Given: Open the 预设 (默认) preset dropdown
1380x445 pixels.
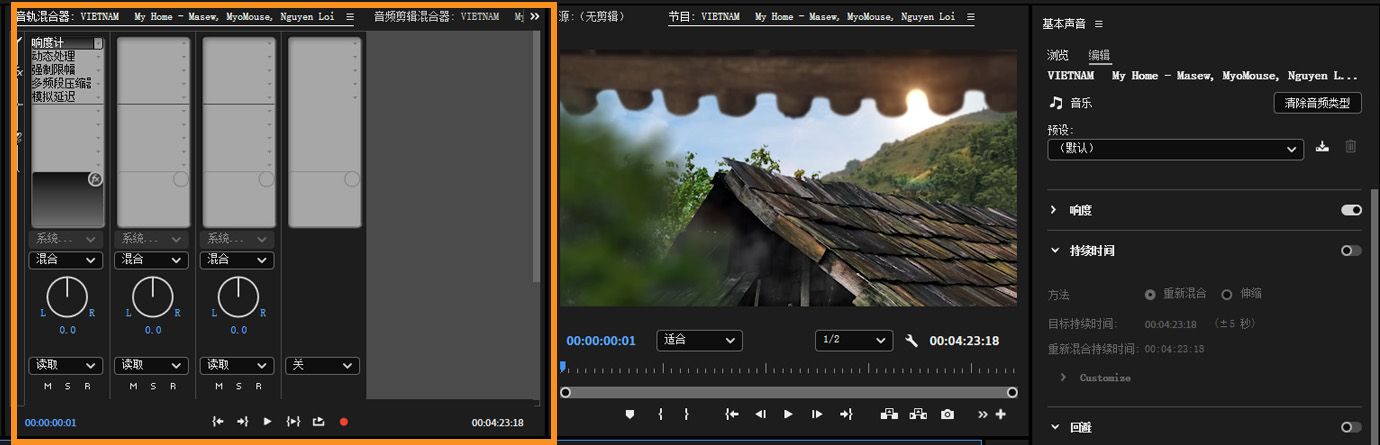Looking at the screenshot, I should pos(1176,148).
